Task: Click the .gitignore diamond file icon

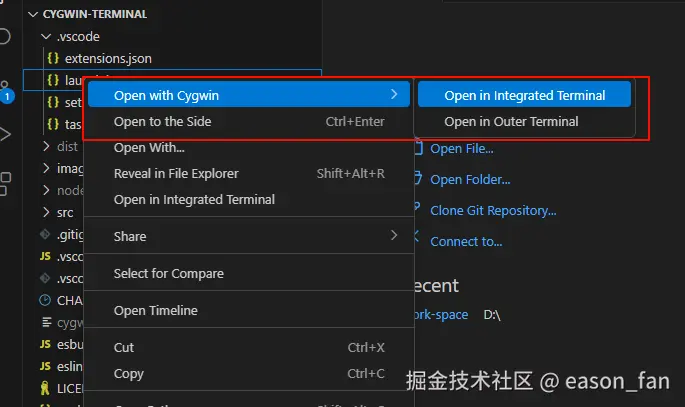Action: [45, 234]
